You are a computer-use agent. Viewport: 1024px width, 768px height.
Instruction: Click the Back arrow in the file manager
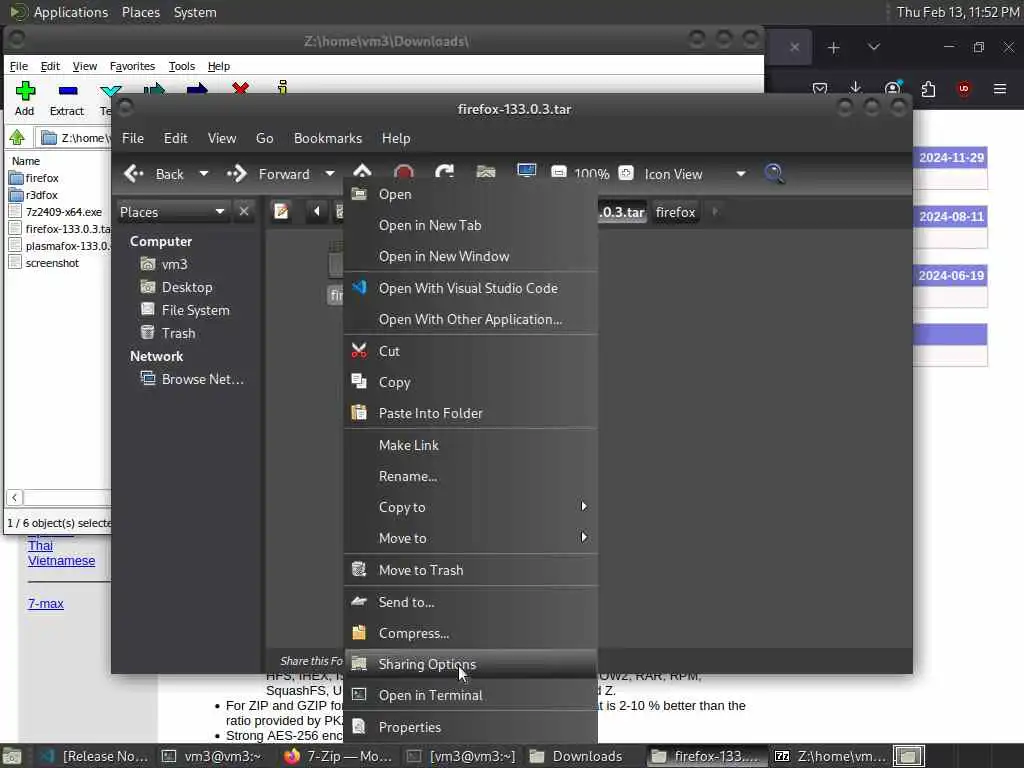point(134,174)
